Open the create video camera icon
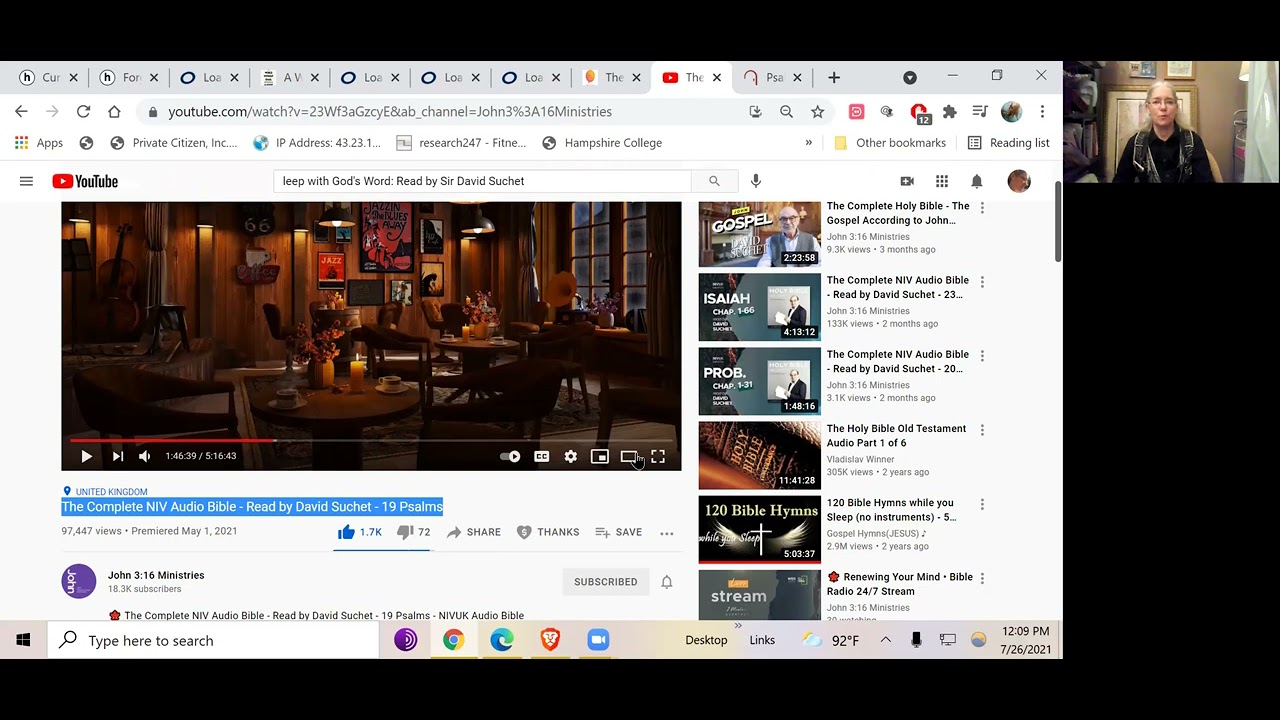Image resolution: width=1280 pixels, height=720 pixels. 907,181
